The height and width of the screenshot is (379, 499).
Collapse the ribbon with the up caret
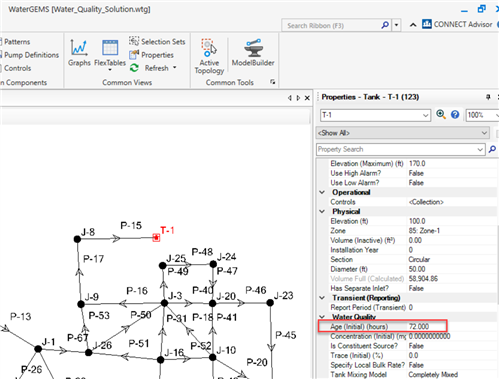[413, 25]
